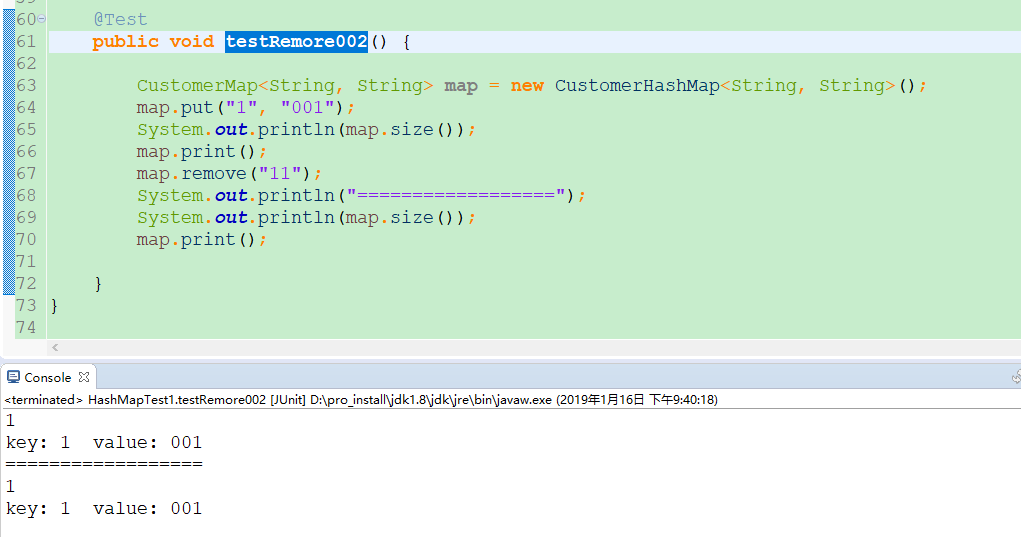
Task: Click line number 63 in gutter
Action: pyautogui.click(x=26, y=85)
